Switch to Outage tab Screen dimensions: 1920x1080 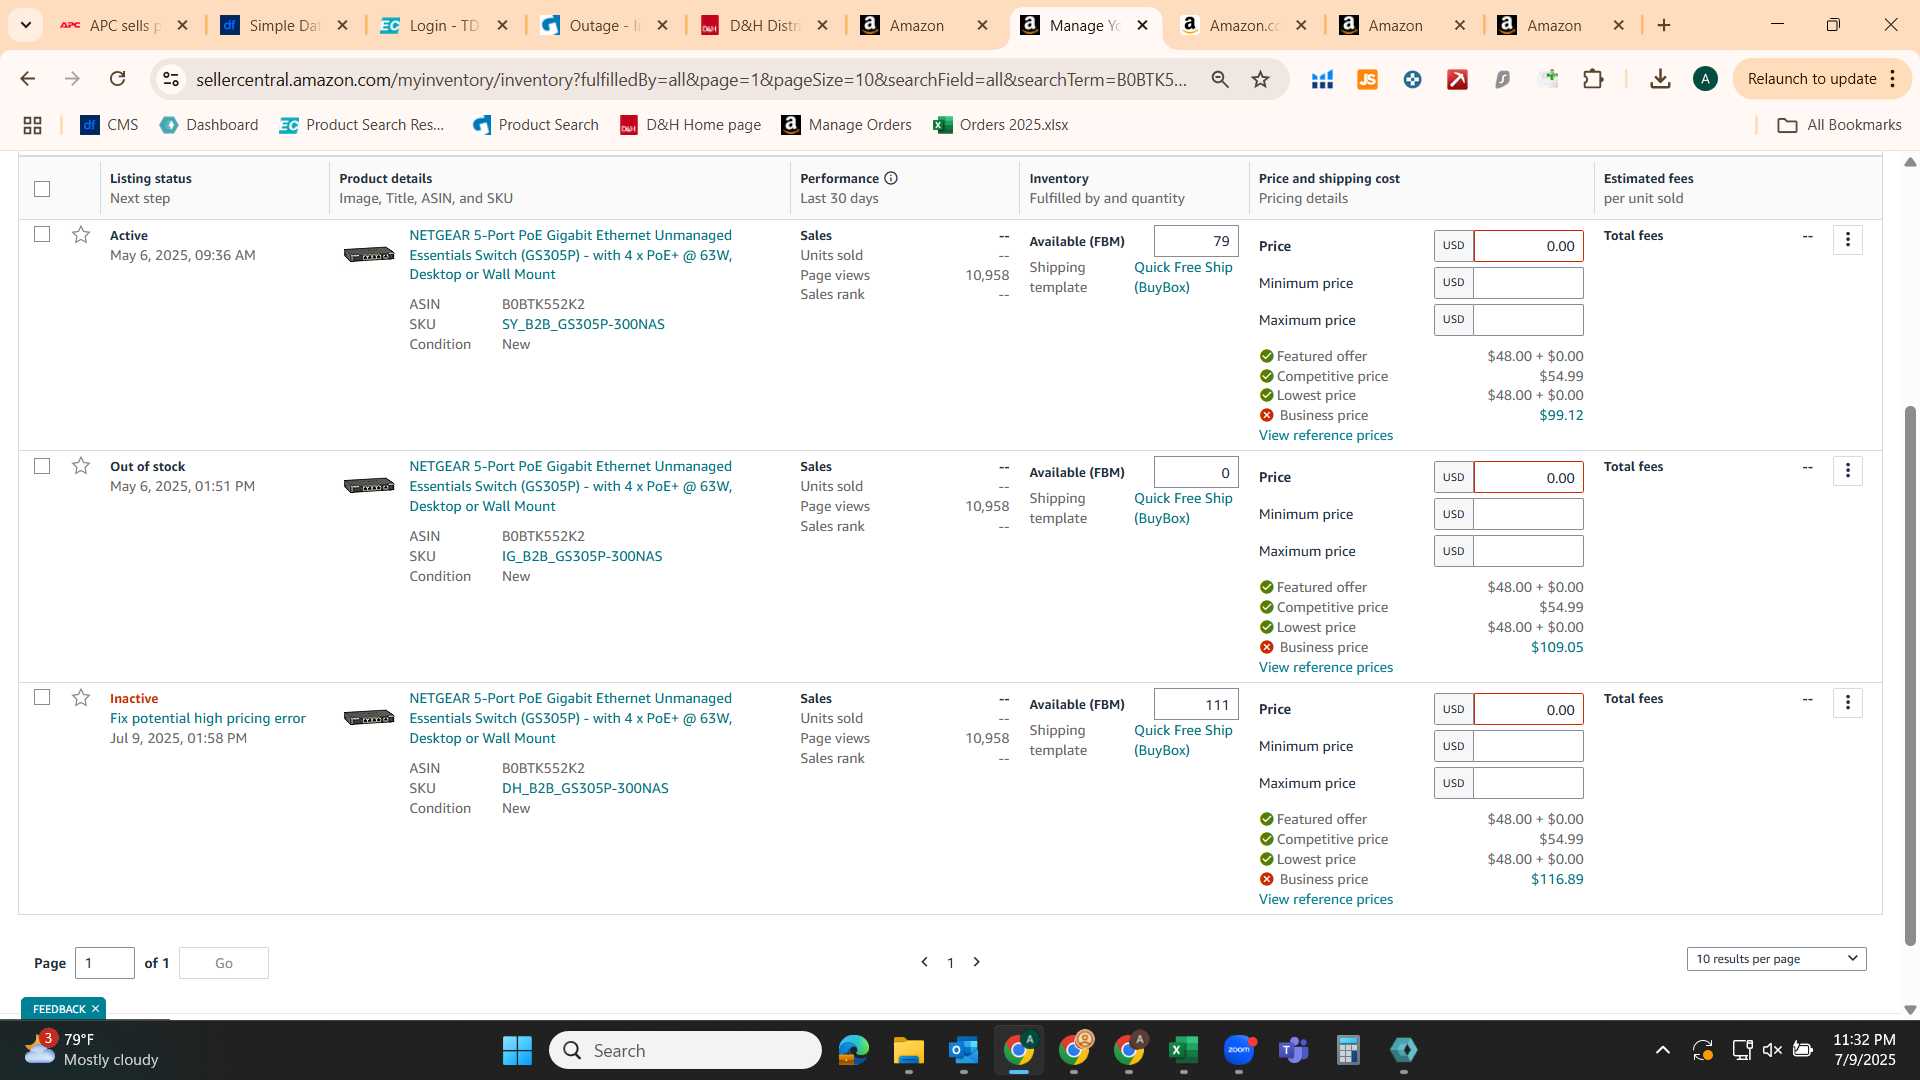(604, 25)
